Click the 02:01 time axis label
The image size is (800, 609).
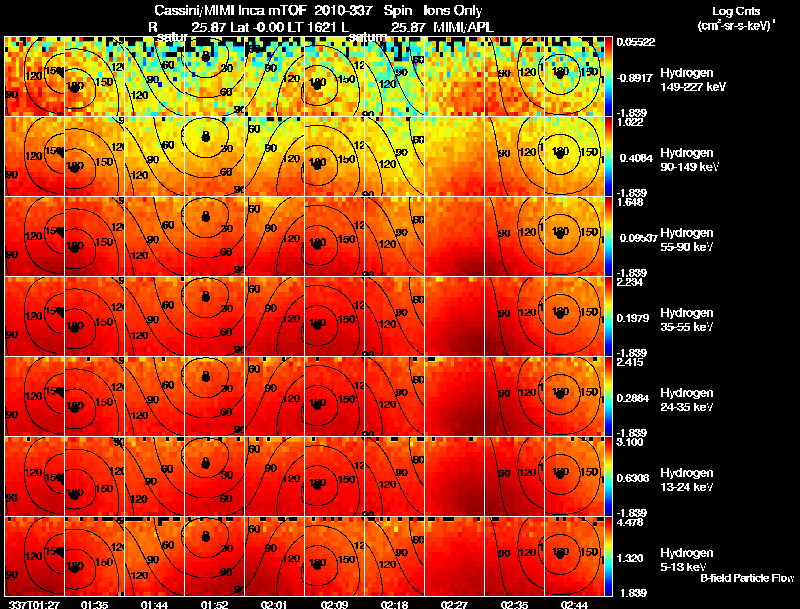274,604
